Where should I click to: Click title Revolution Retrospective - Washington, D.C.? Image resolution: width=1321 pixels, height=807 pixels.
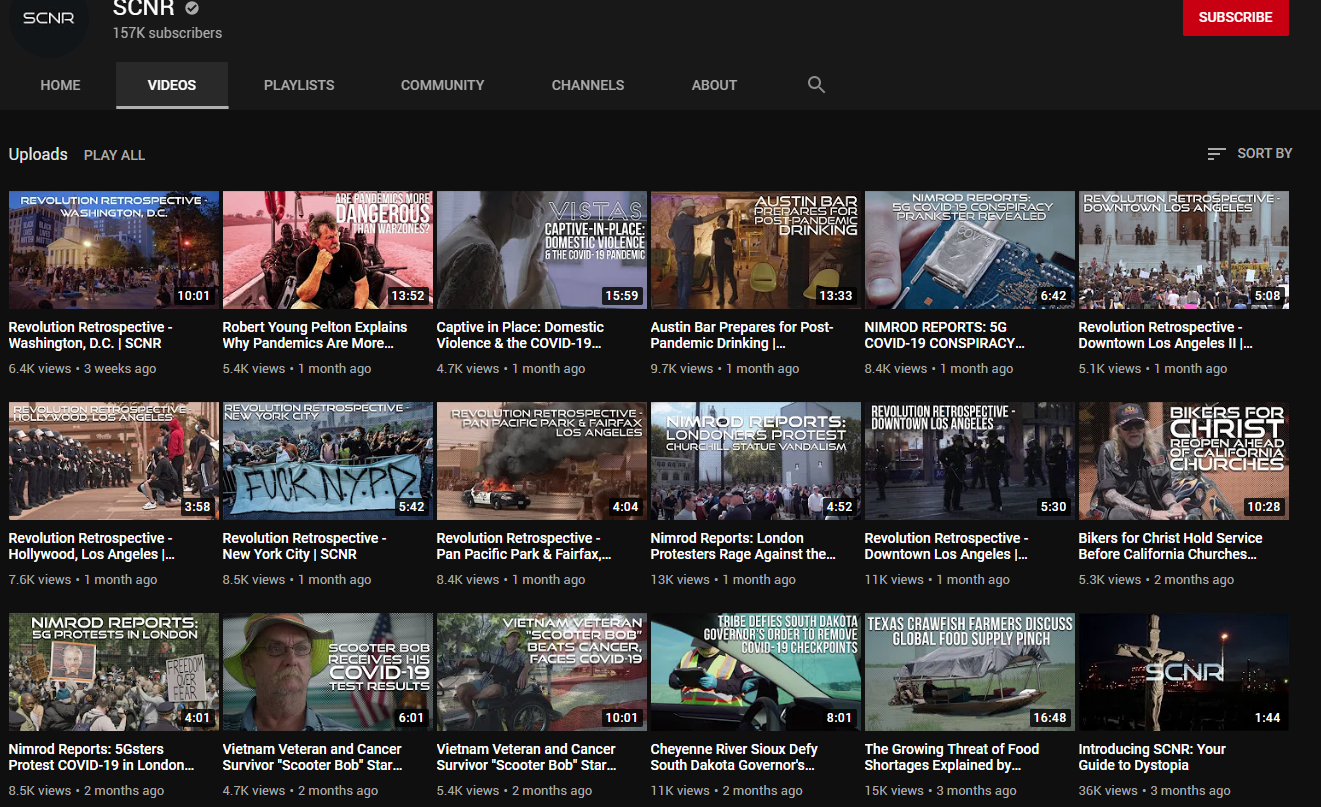[x=90, y=335]
